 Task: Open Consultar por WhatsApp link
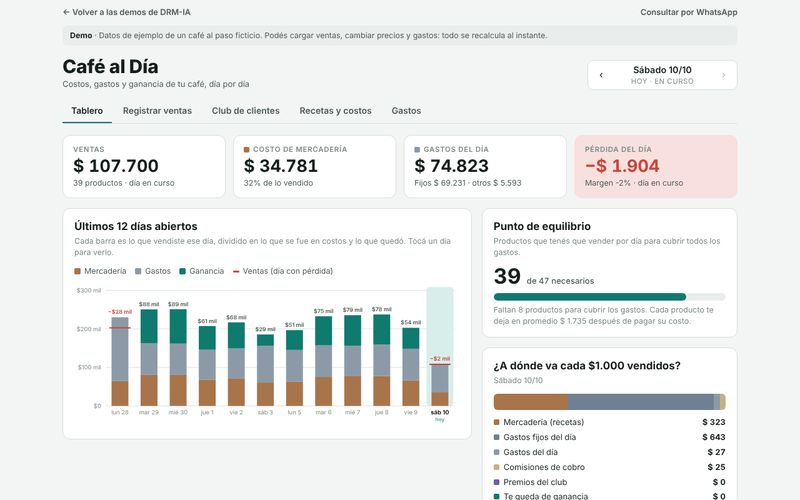point(688,12)
